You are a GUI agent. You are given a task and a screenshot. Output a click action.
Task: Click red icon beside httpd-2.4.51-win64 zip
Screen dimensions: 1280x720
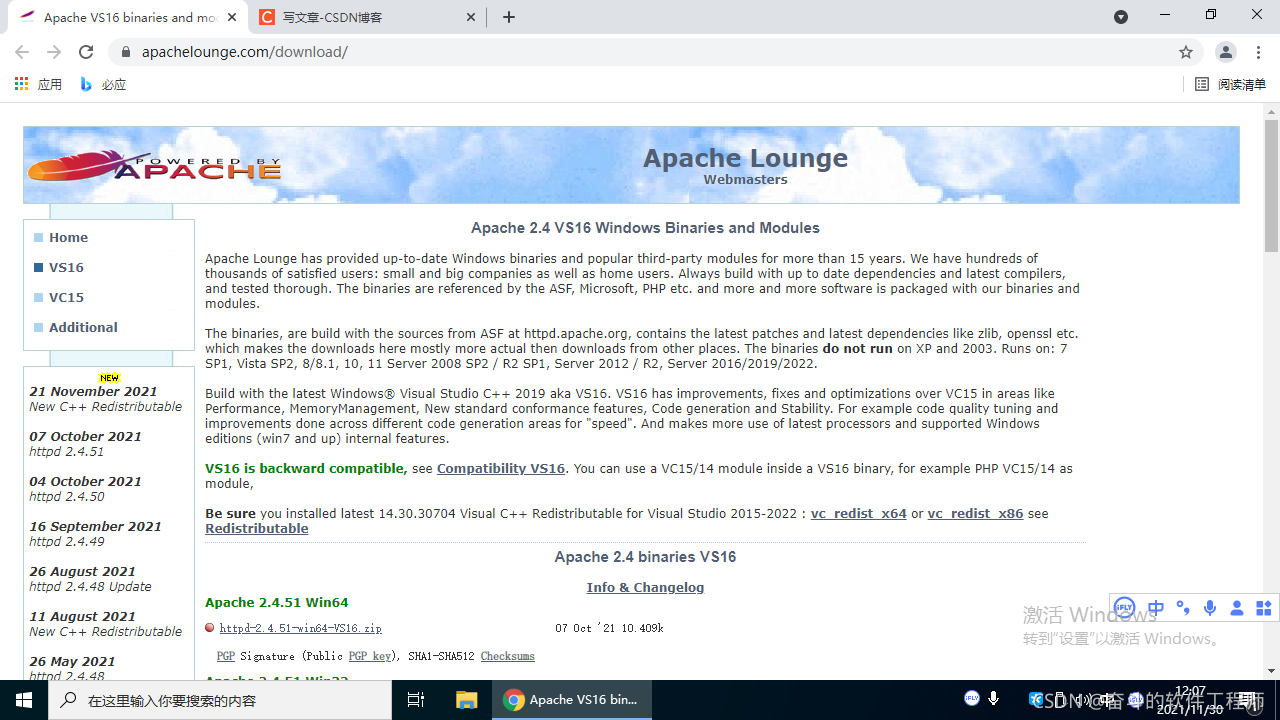[x=210, y=628]
